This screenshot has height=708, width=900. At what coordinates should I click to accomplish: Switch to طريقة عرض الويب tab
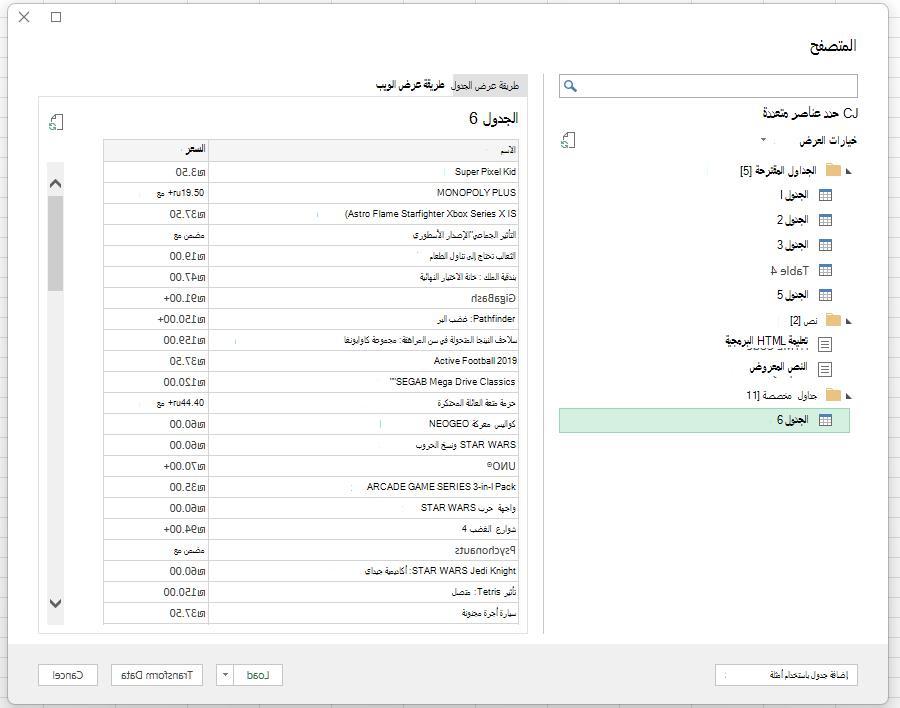(x=410, y=85)
